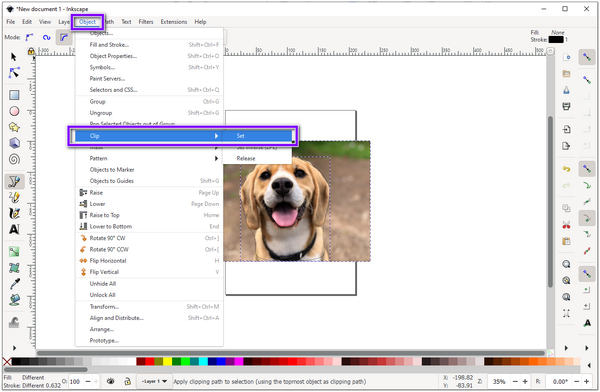
Task: Select the Ellipse tool
Action: point(14,111)
